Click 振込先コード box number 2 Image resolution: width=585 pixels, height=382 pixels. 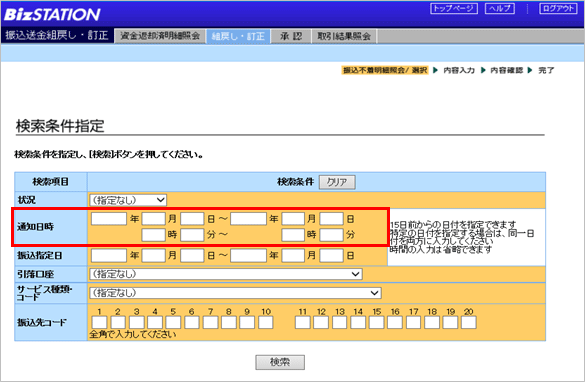[x=118, y=322]
